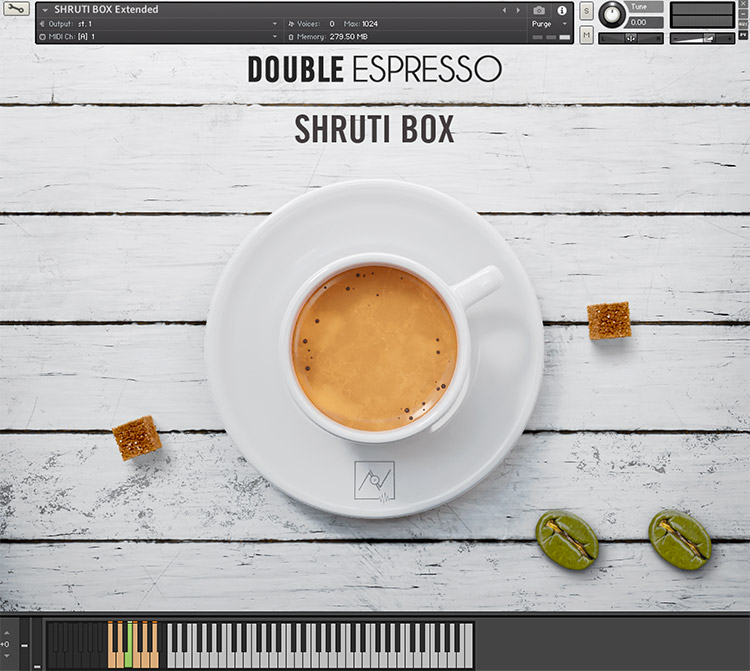
Task: Click the square logo on the saucer
Action: pyautogui.click(x=375, y=481)
